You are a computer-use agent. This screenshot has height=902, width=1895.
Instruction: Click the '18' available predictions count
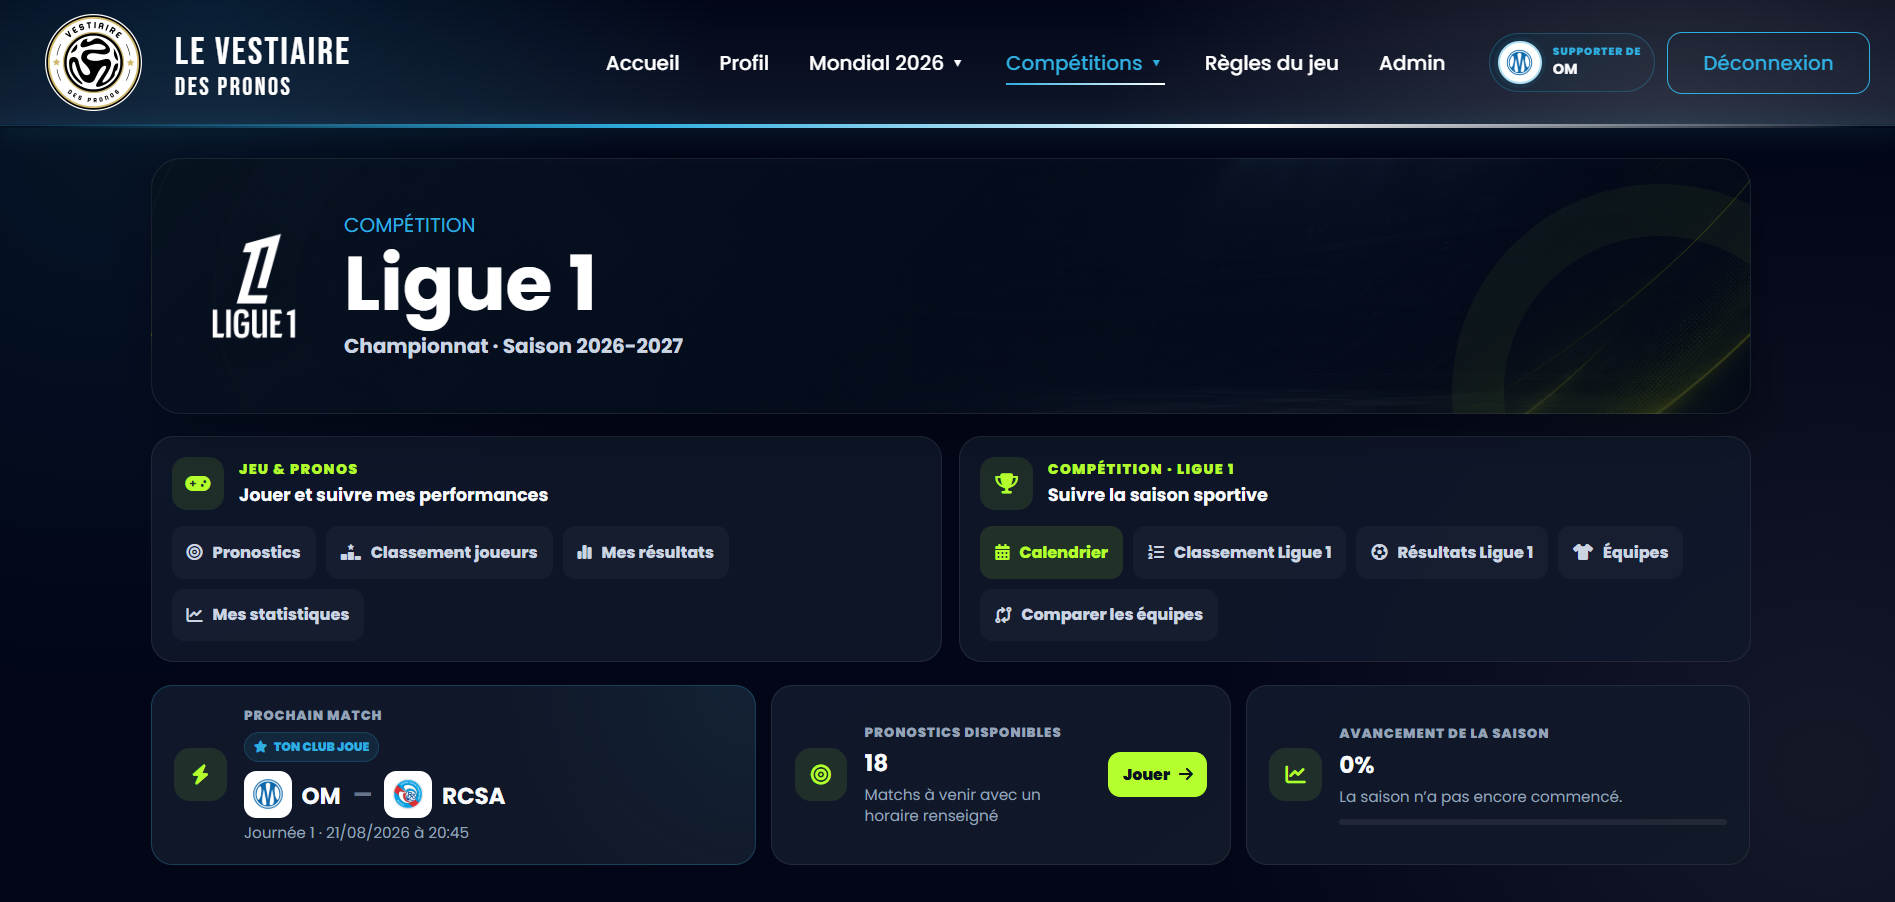pos(876,763)
